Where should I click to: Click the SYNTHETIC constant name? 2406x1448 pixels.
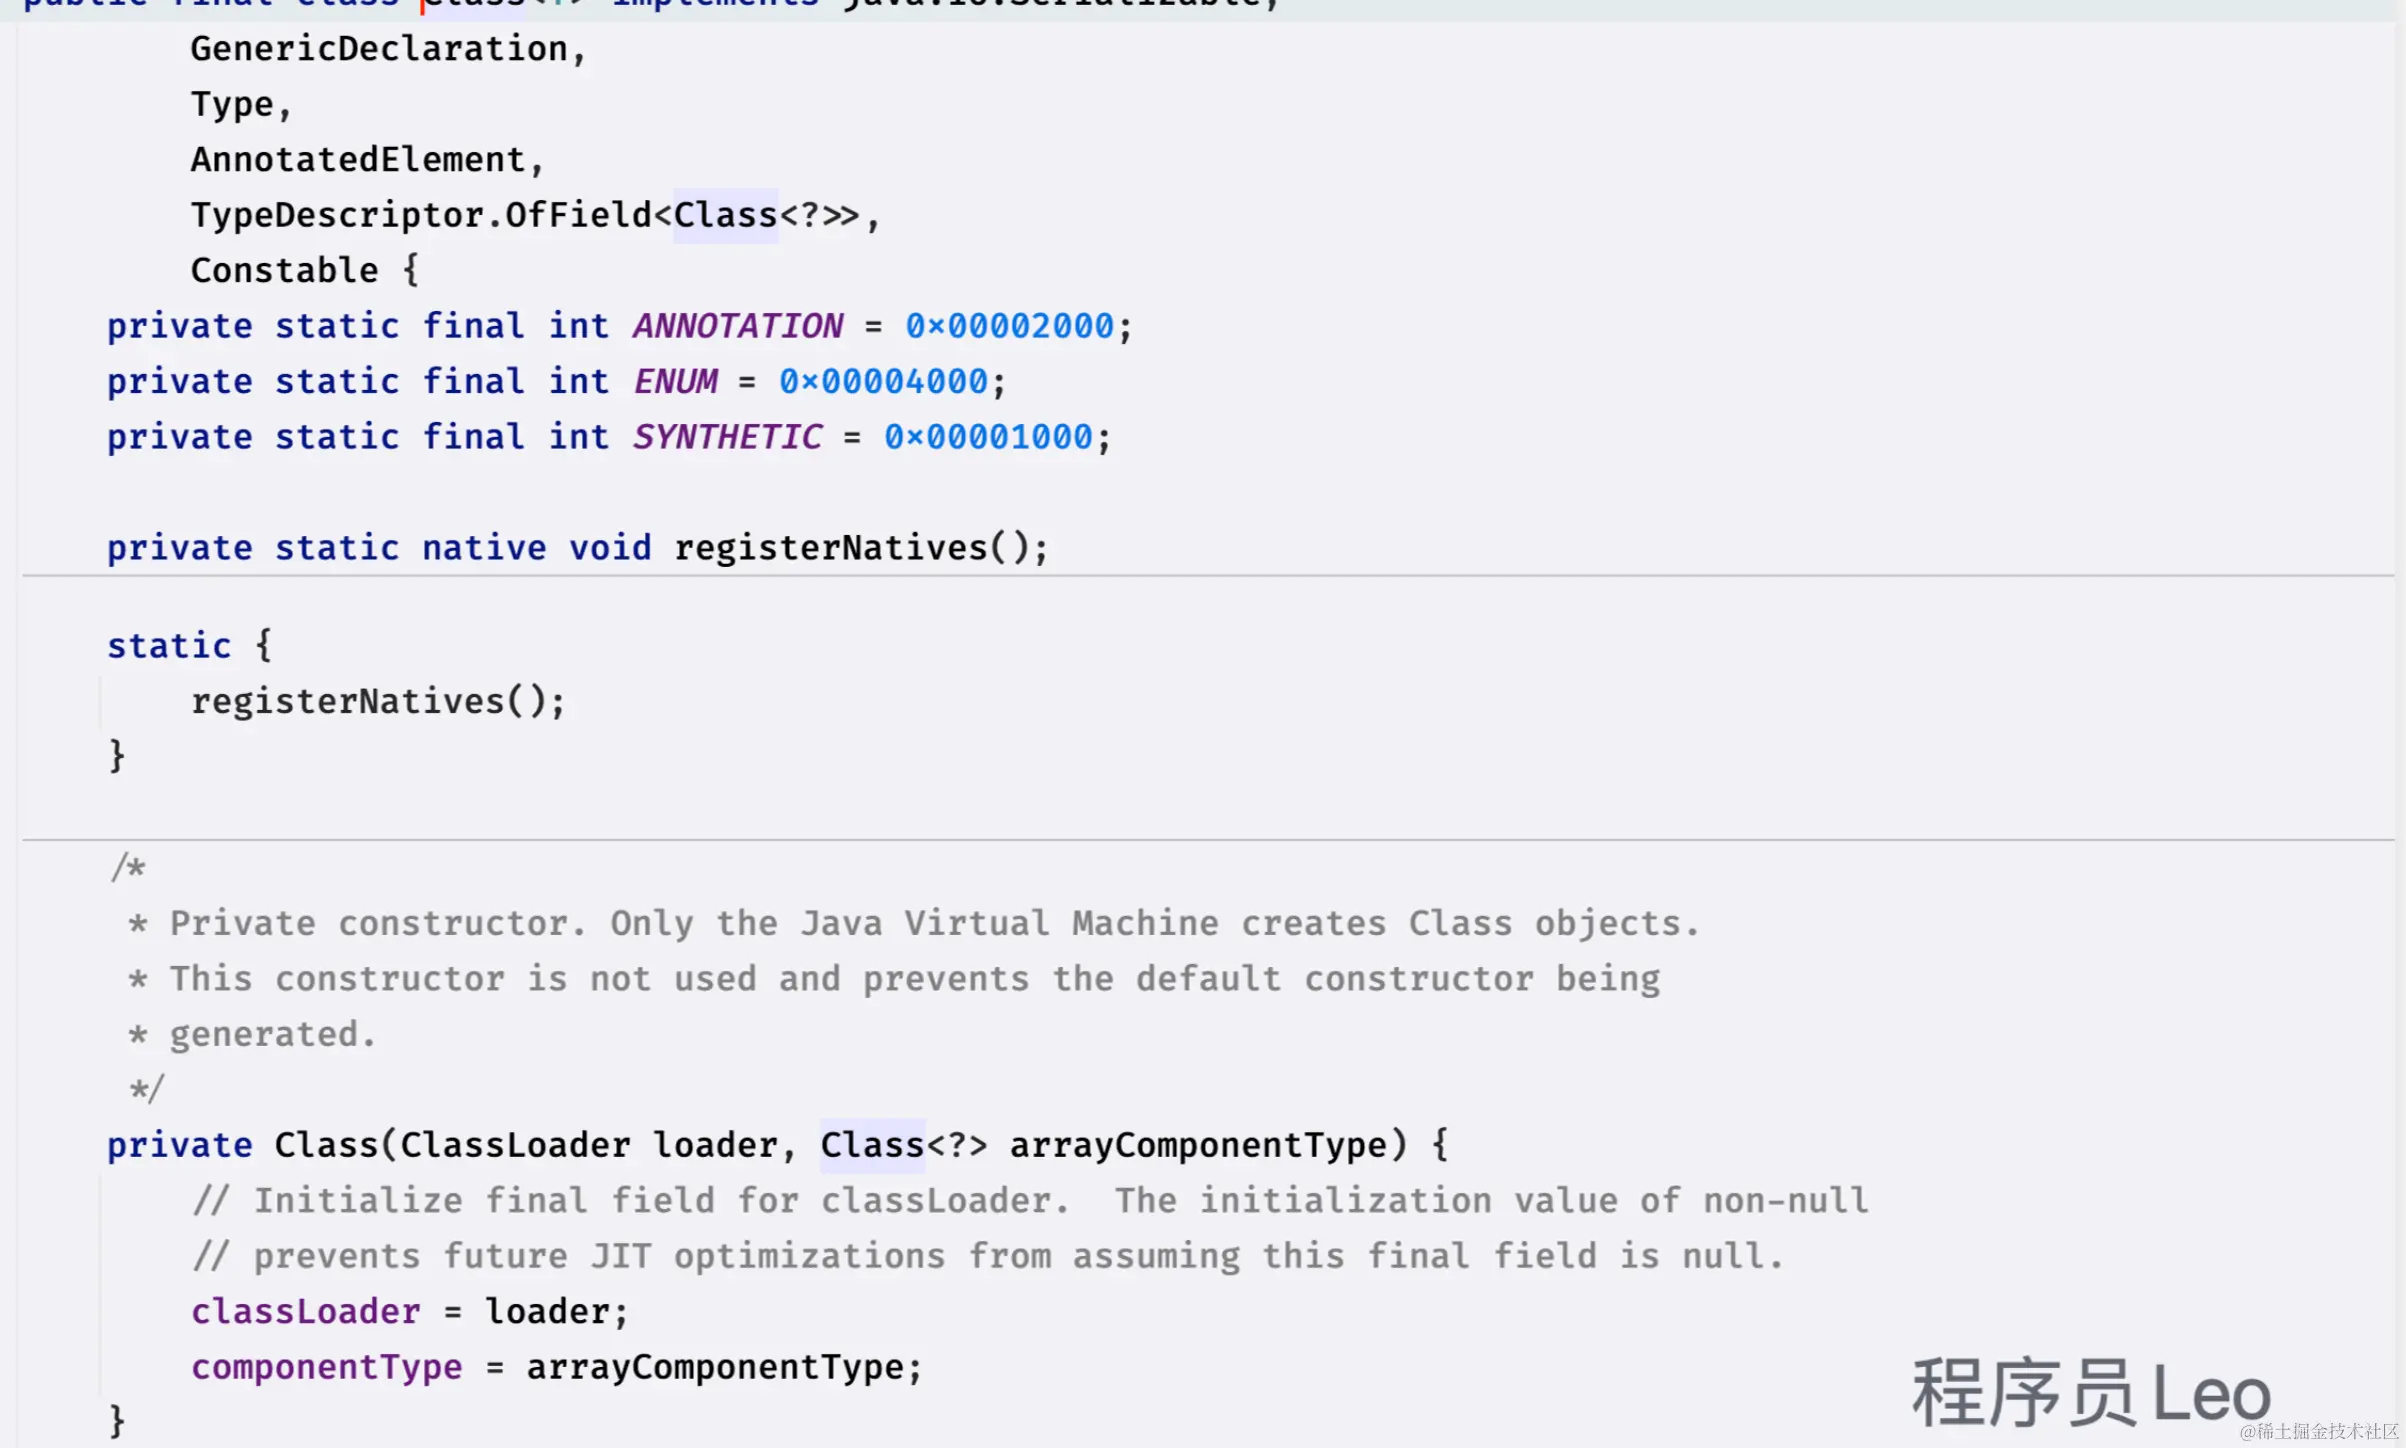pyautogui.click(x=727, y=437)
